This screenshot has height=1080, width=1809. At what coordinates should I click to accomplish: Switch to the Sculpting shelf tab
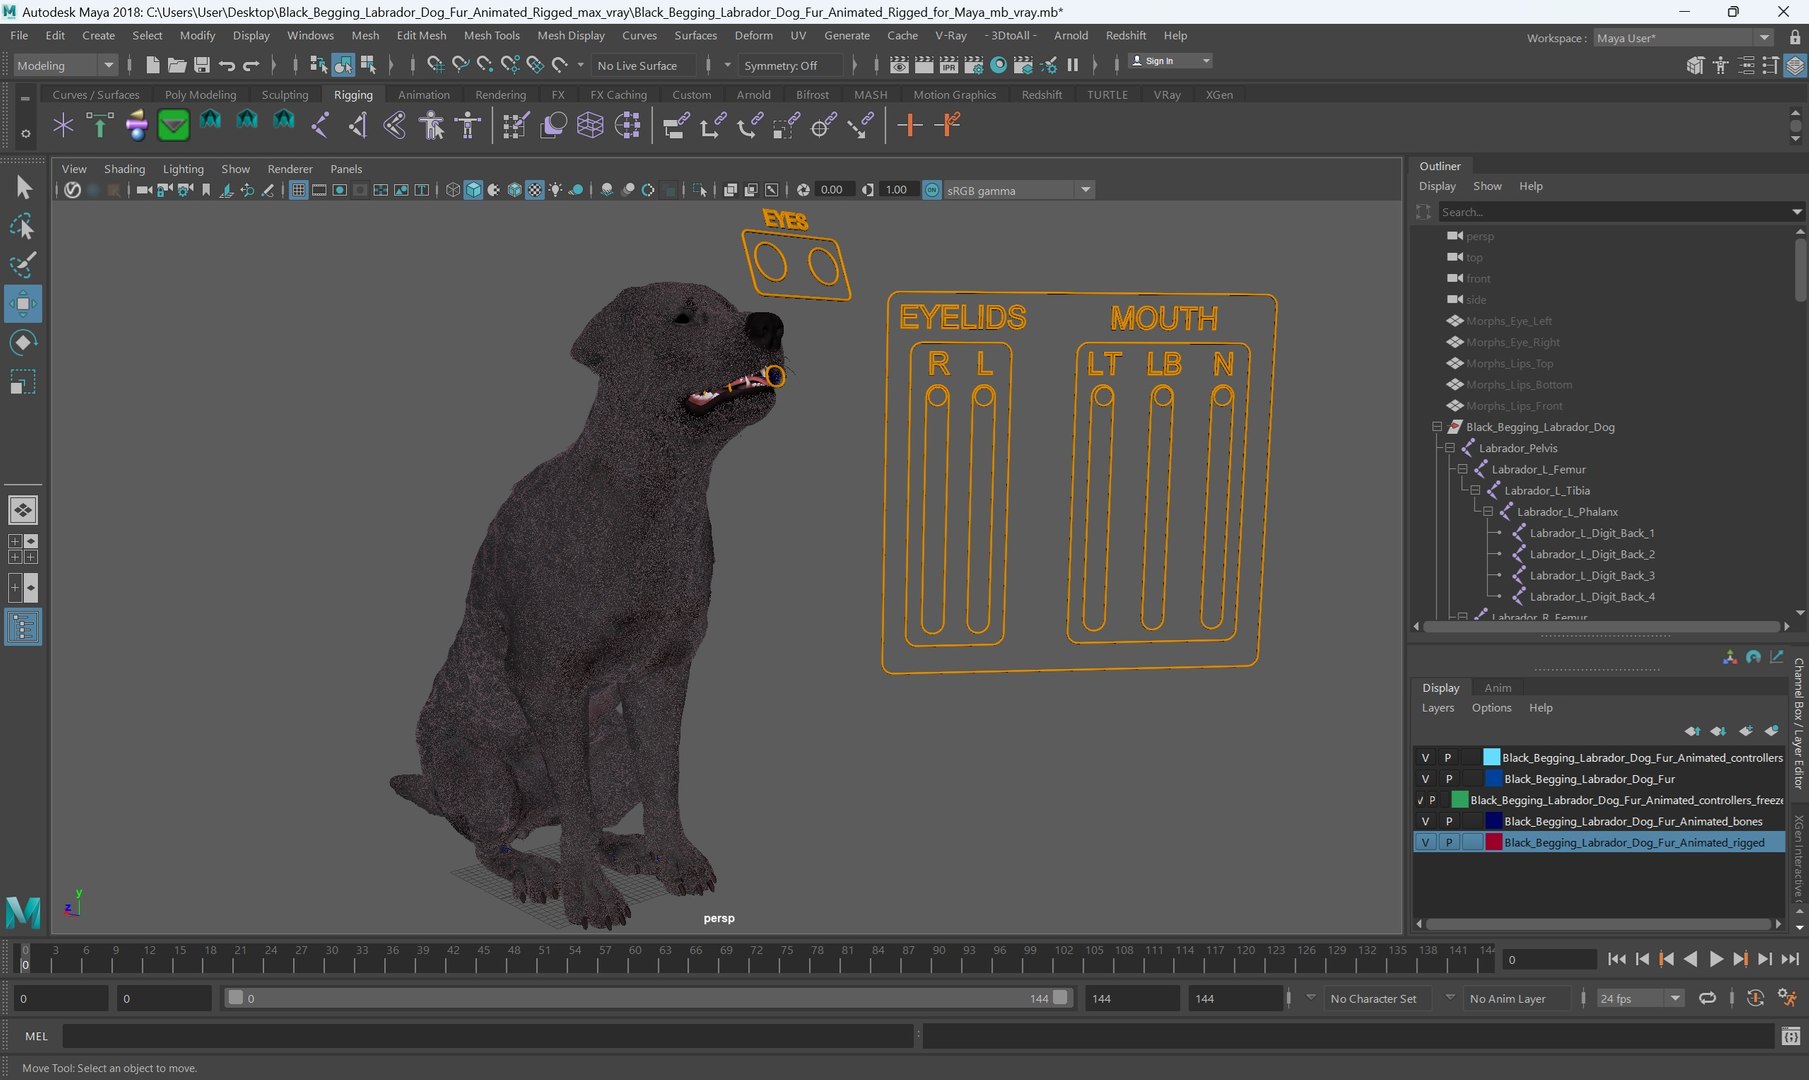[285, 95]
